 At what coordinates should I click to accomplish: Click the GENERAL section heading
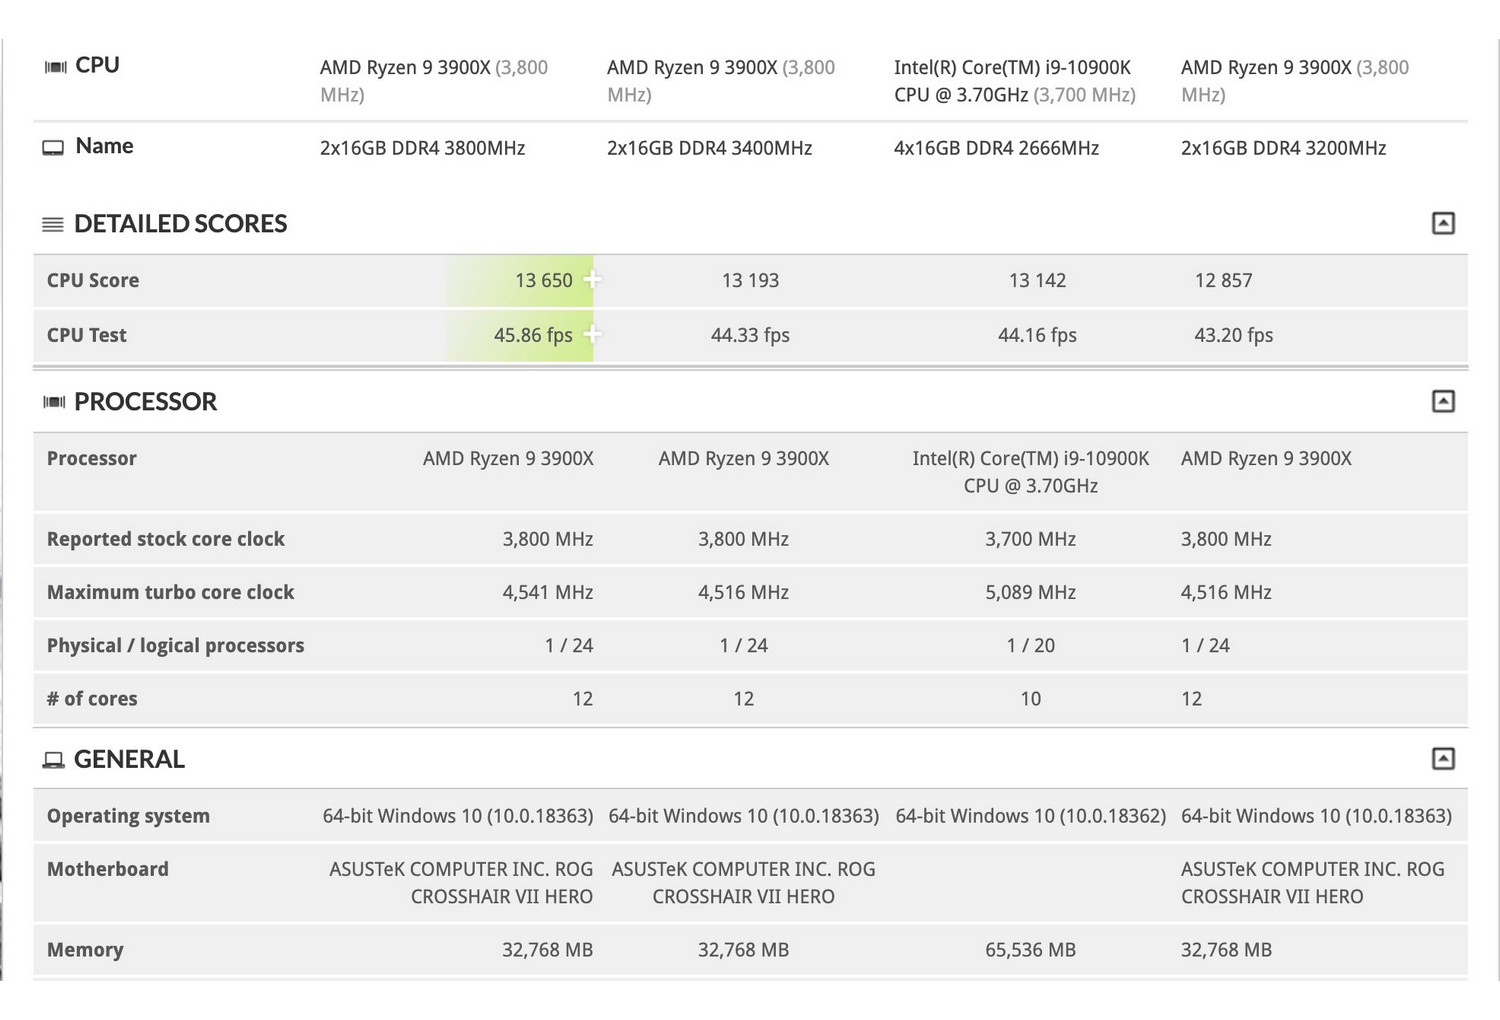129,759
